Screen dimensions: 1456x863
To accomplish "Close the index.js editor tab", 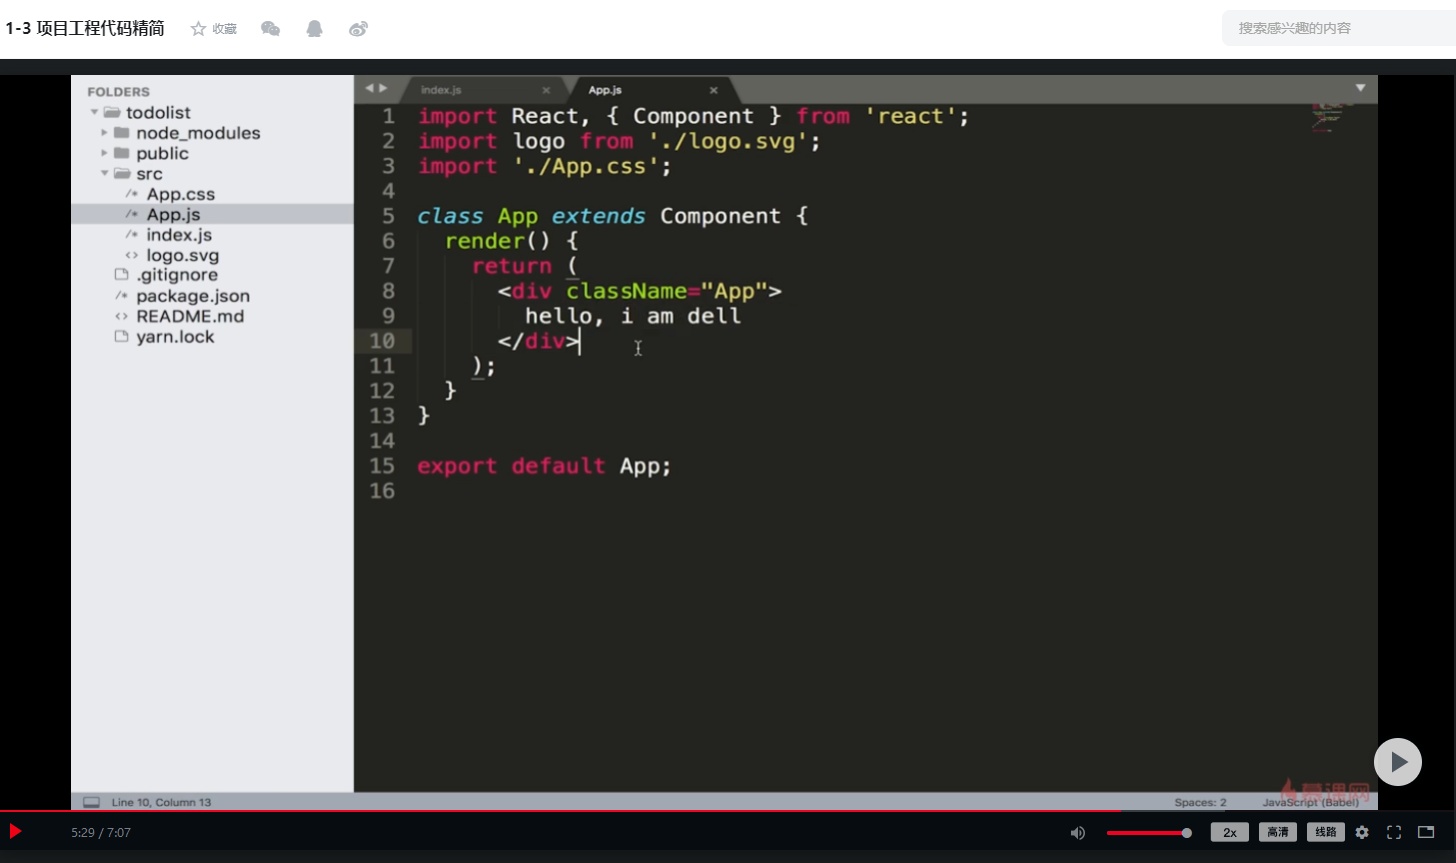I will [x=546, y=90].
